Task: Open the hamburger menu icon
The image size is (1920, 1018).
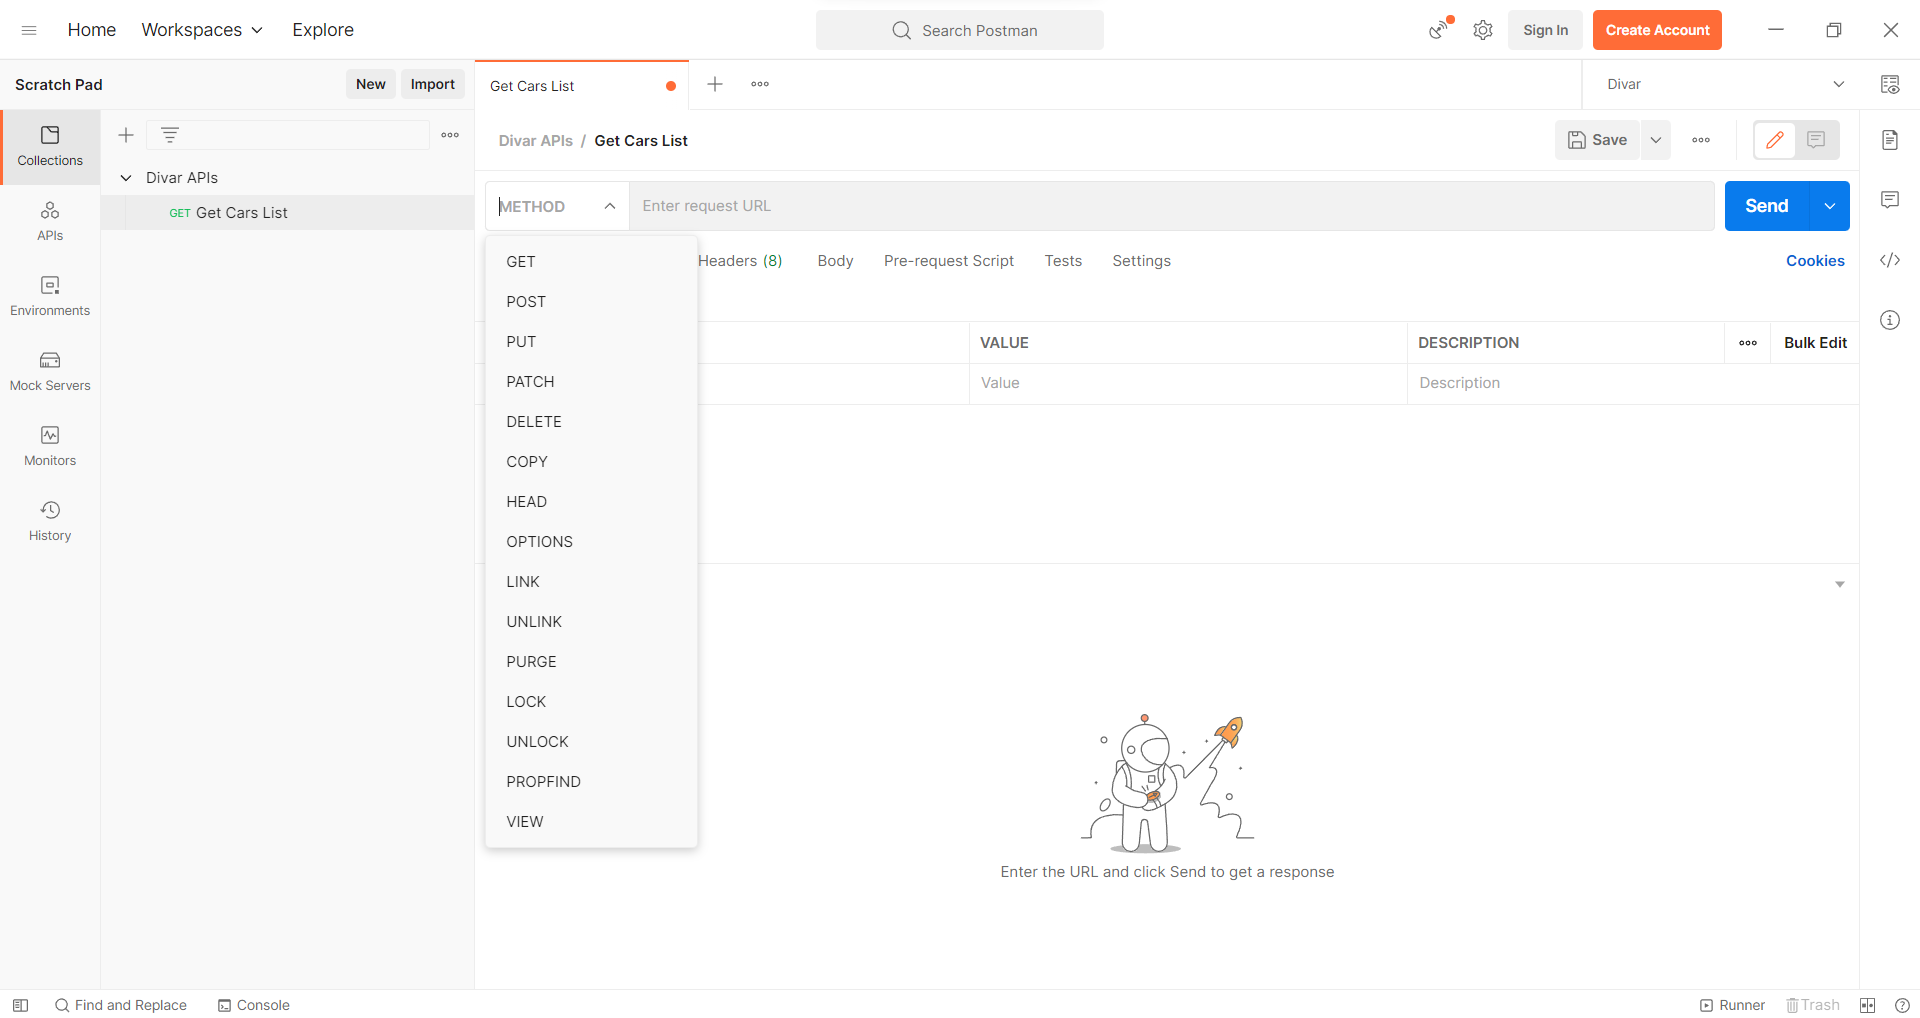Action: (x=29, y=30)
